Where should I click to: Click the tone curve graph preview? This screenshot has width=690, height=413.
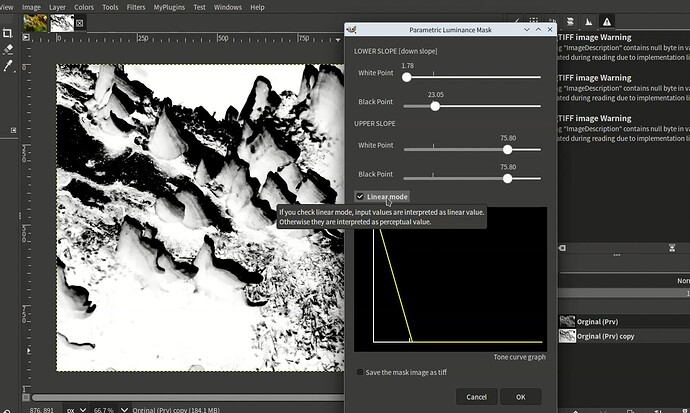[x=451, y=279]
